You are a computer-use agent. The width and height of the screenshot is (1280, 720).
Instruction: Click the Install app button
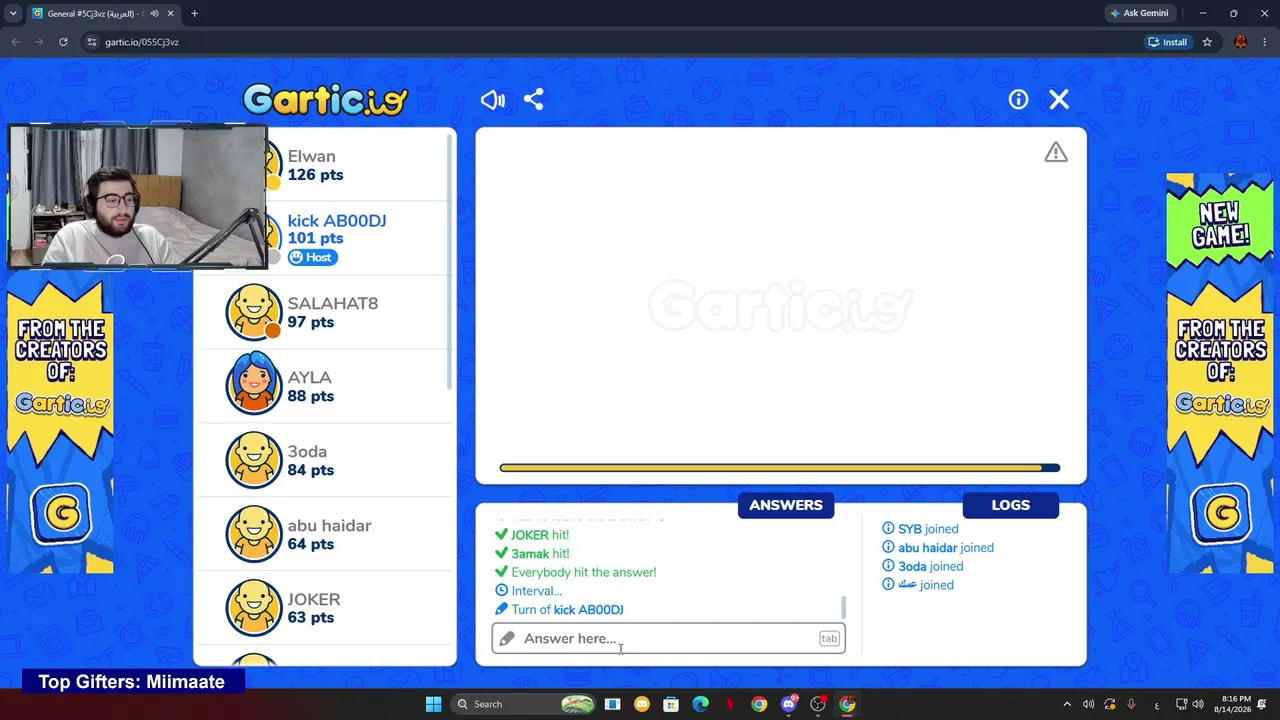(1168, 42)
